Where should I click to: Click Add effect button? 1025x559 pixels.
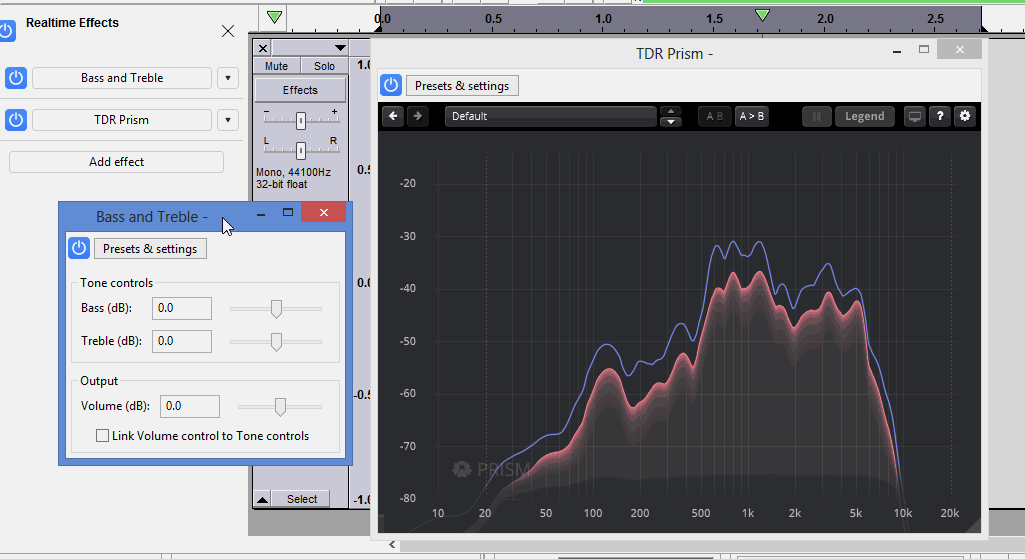click(x=116, y=161)
